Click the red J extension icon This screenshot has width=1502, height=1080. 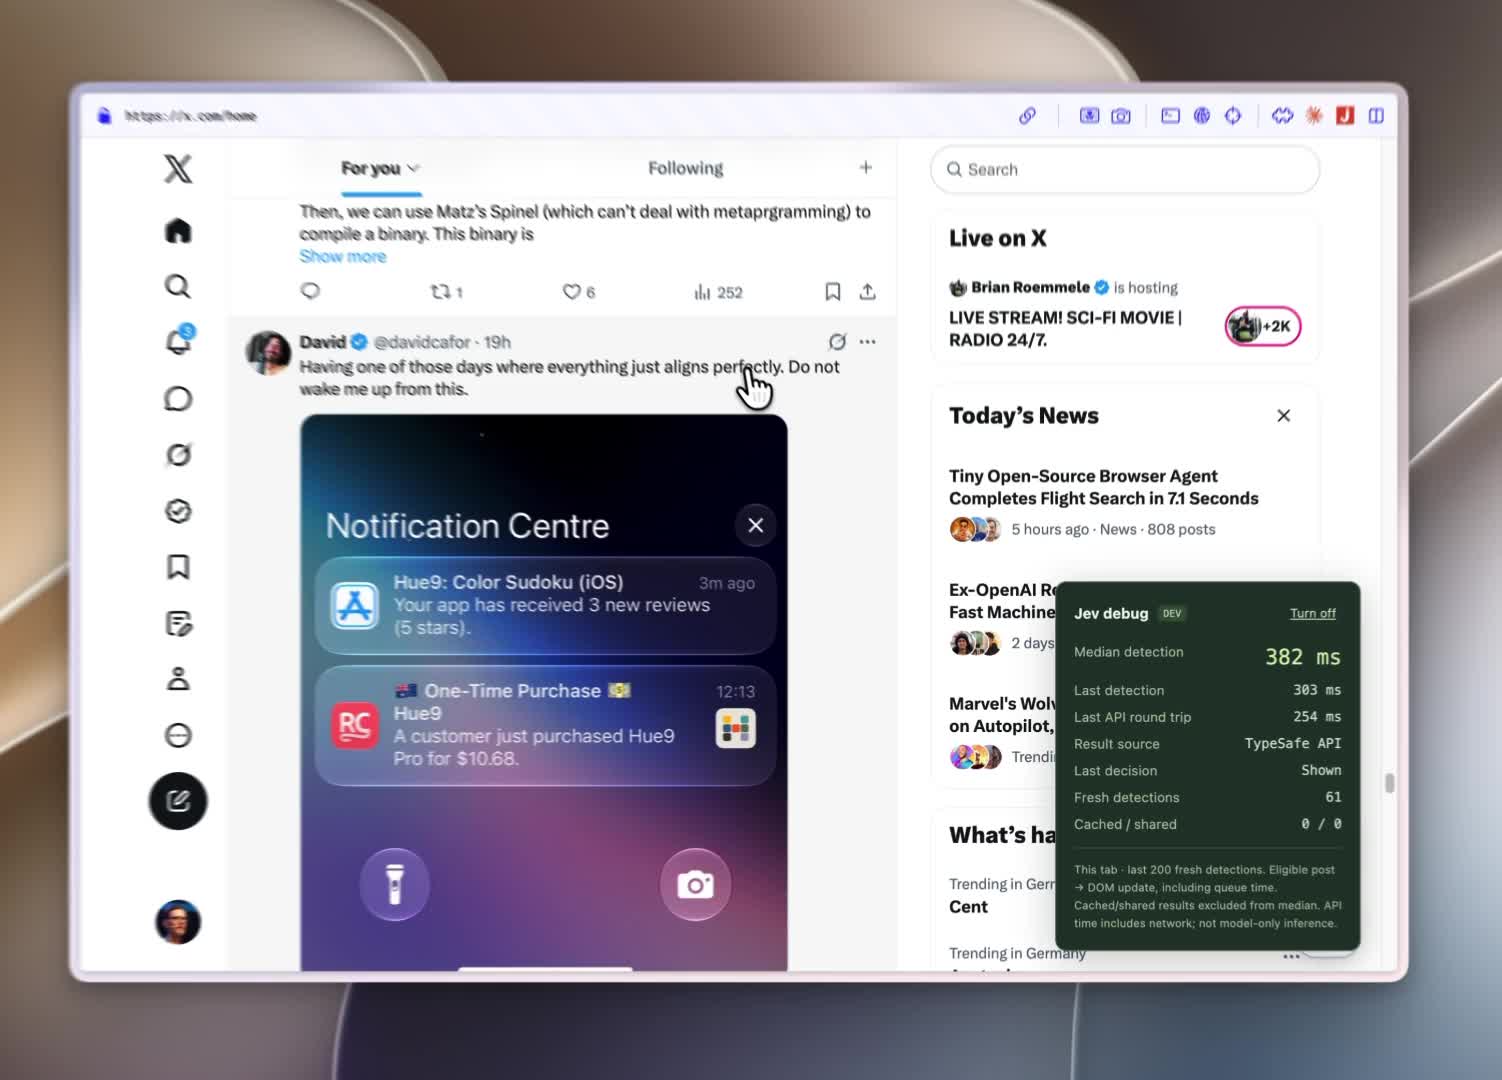[x=1345, y=116]
